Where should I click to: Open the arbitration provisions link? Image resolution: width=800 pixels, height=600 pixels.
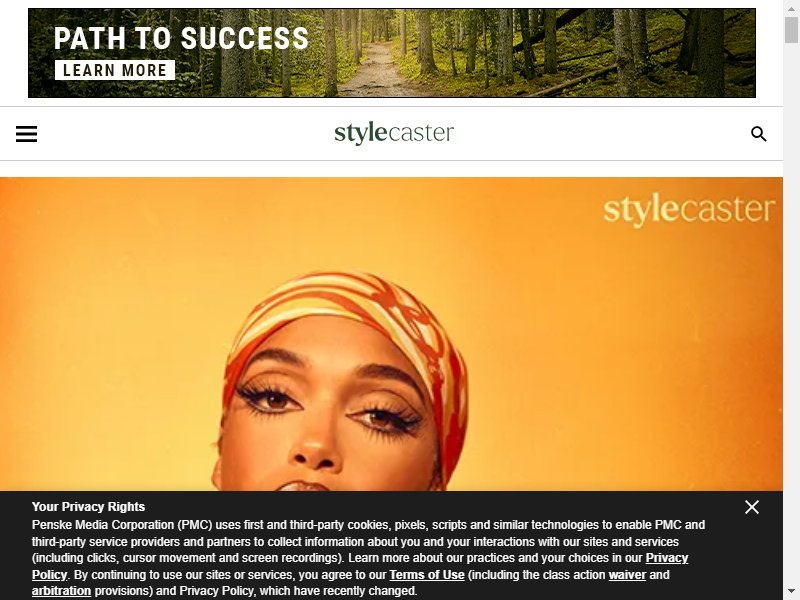[x=61, y=591]
